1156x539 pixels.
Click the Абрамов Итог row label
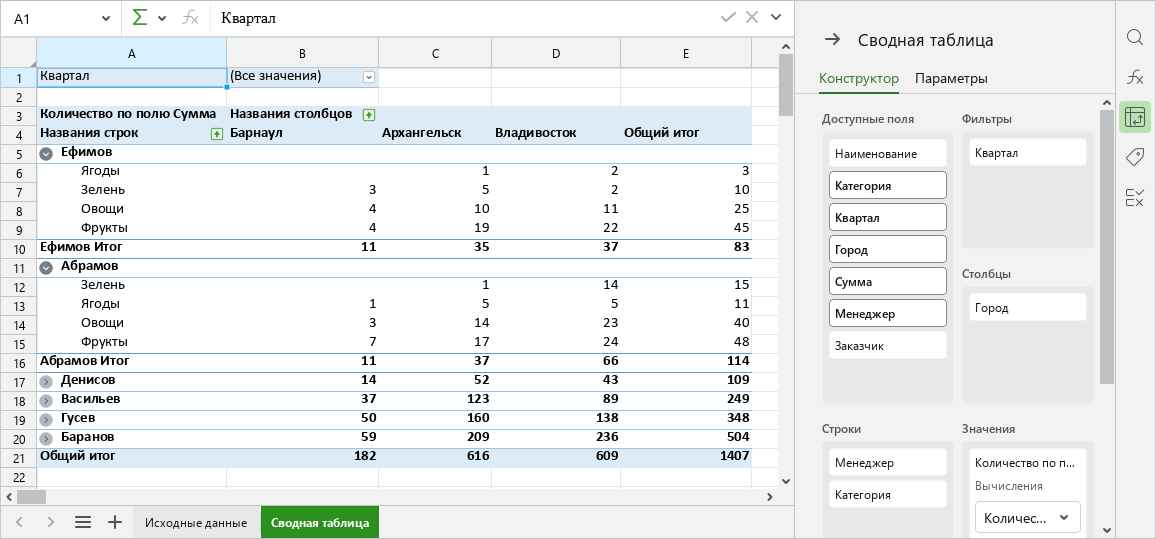click(x=85, y=361)
